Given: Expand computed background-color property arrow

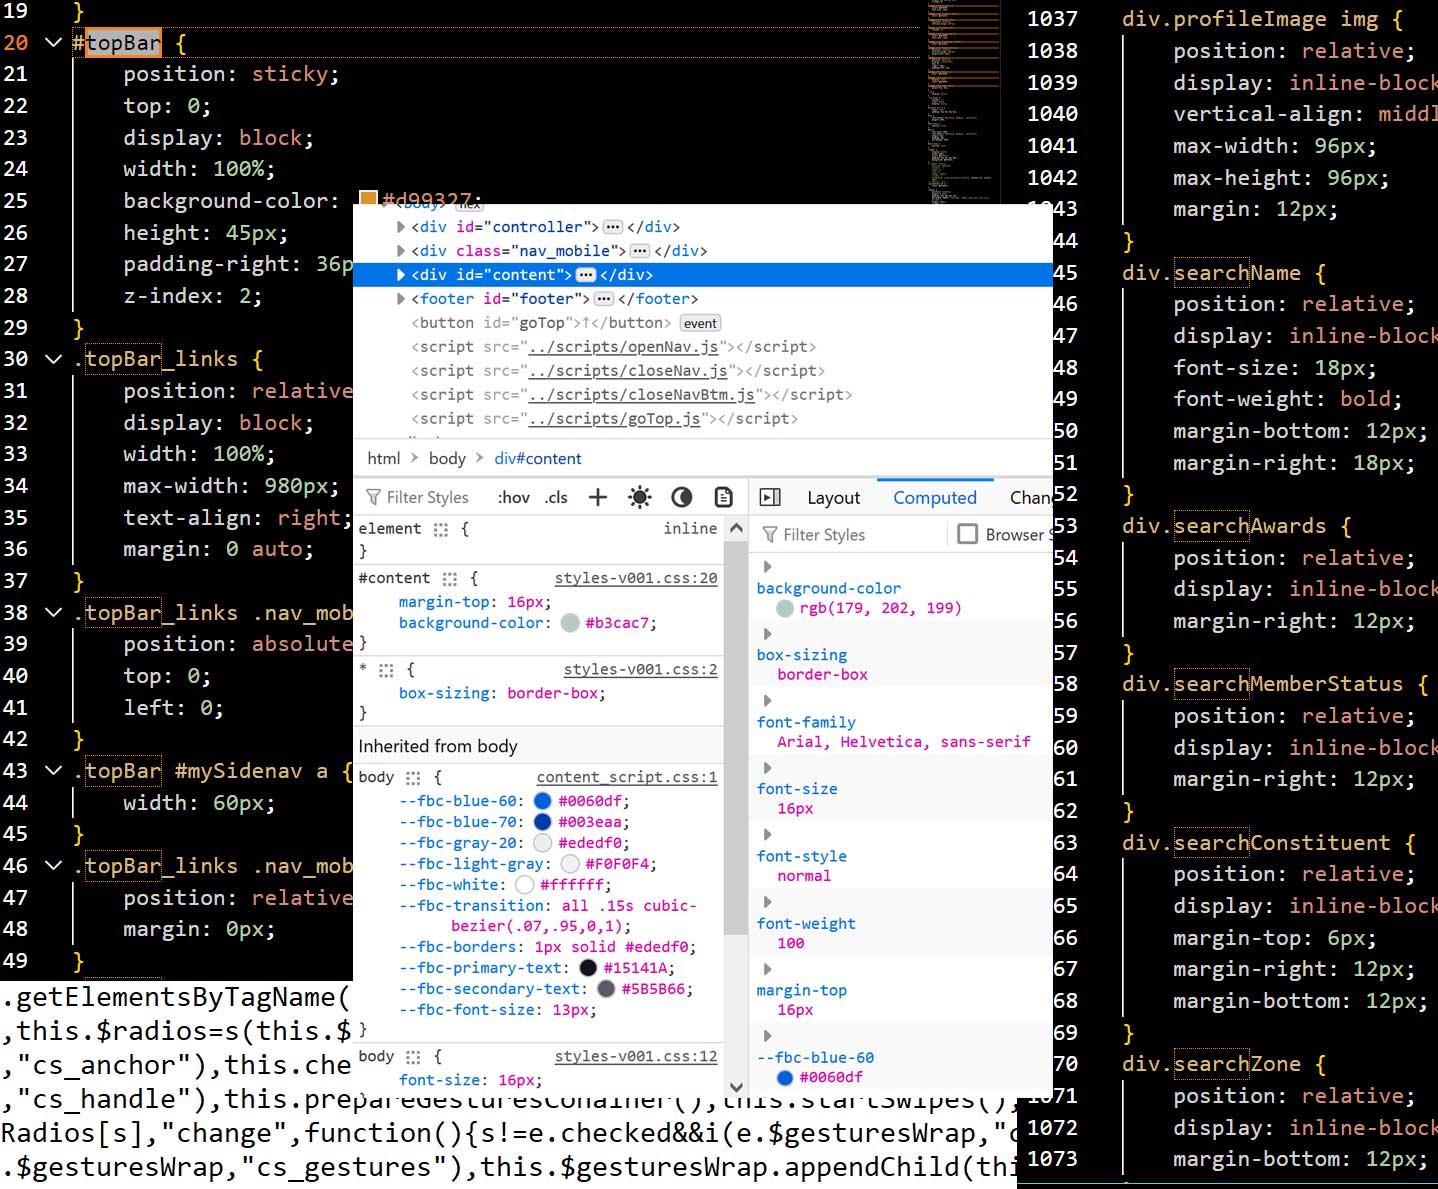Looking at the screenshot, I should [x=768, y=567].
